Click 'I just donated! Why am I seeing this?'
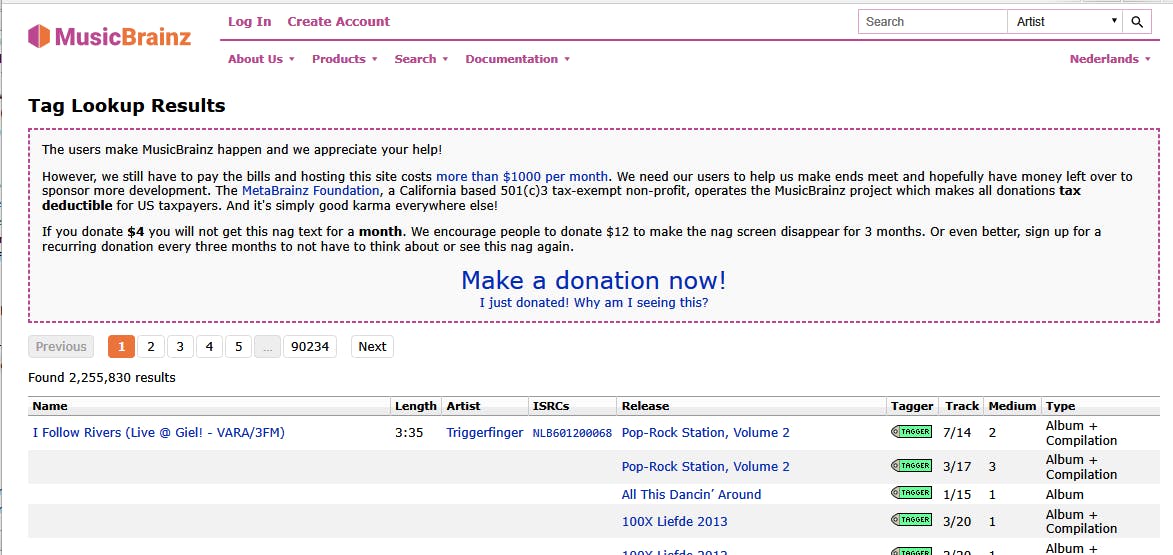The height and width of the screenshot is (555, 1173). 594,303
